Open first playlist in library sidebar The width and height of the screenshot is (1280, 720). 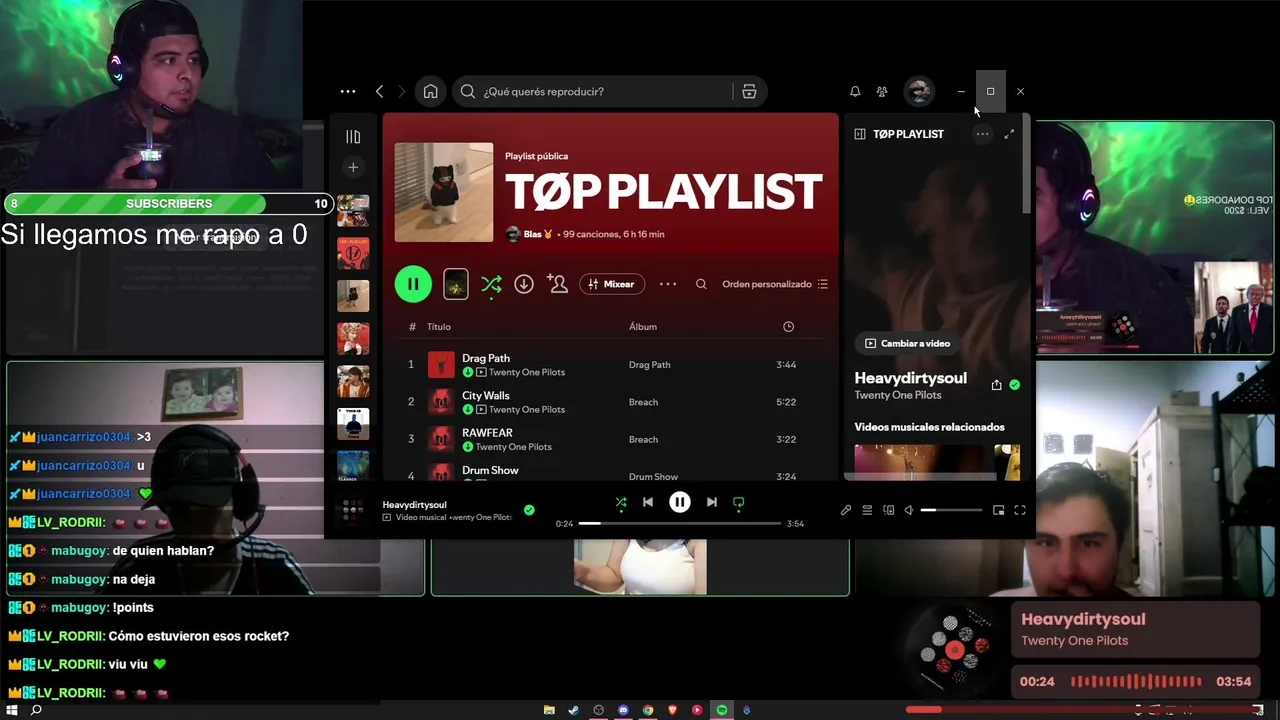point(353,211)
